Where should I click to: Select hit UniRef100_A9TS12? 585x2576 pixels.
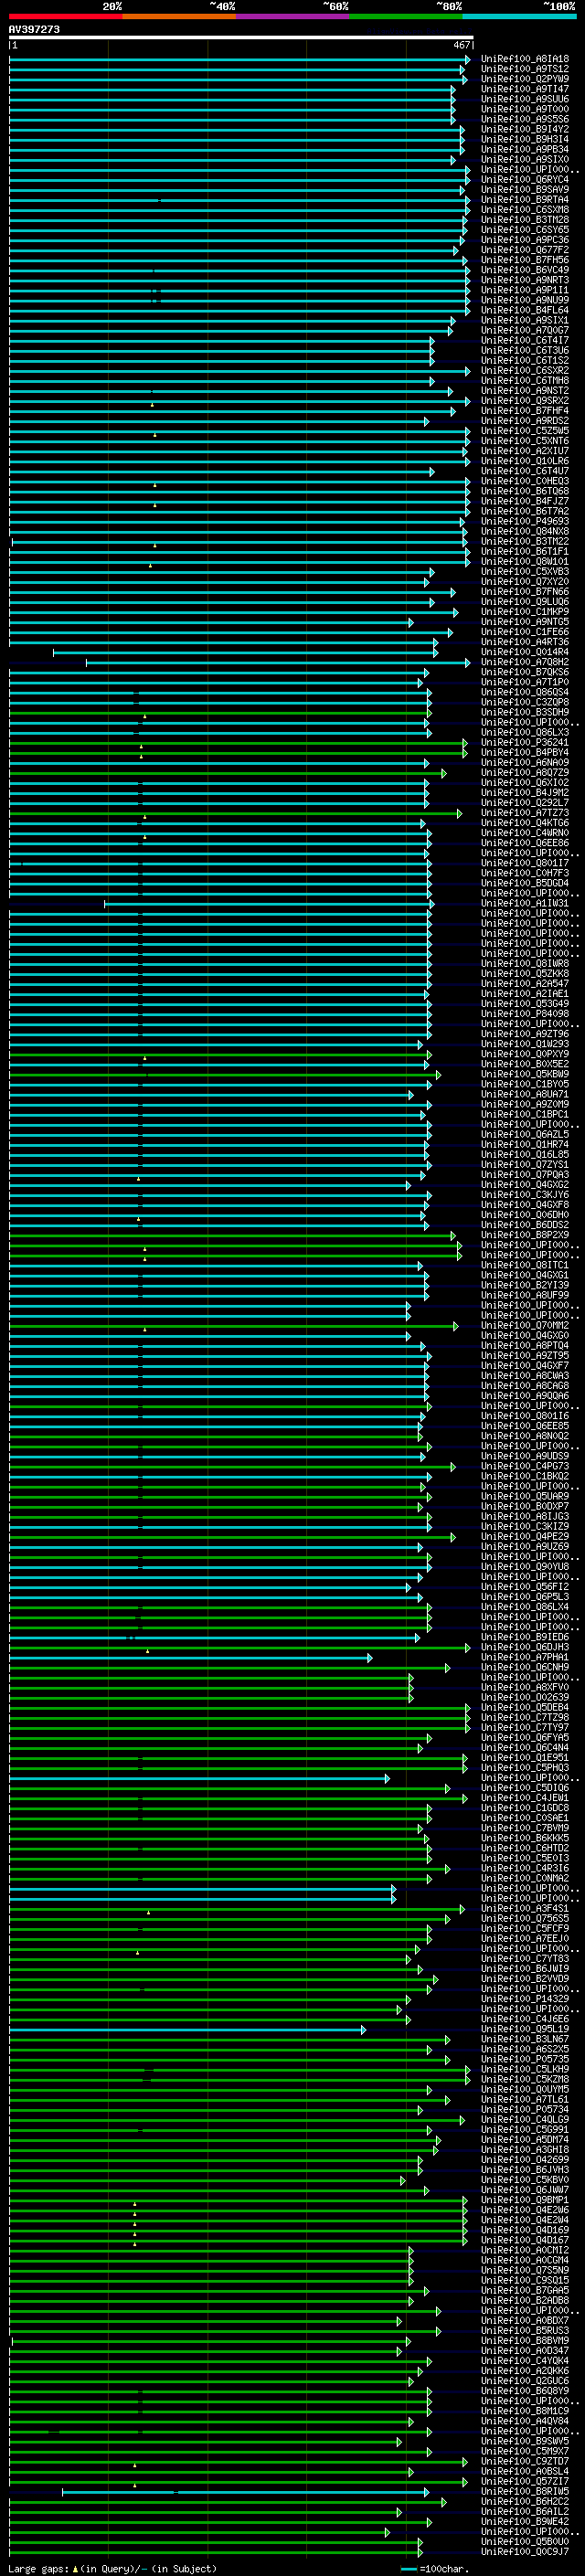point(525,69)
